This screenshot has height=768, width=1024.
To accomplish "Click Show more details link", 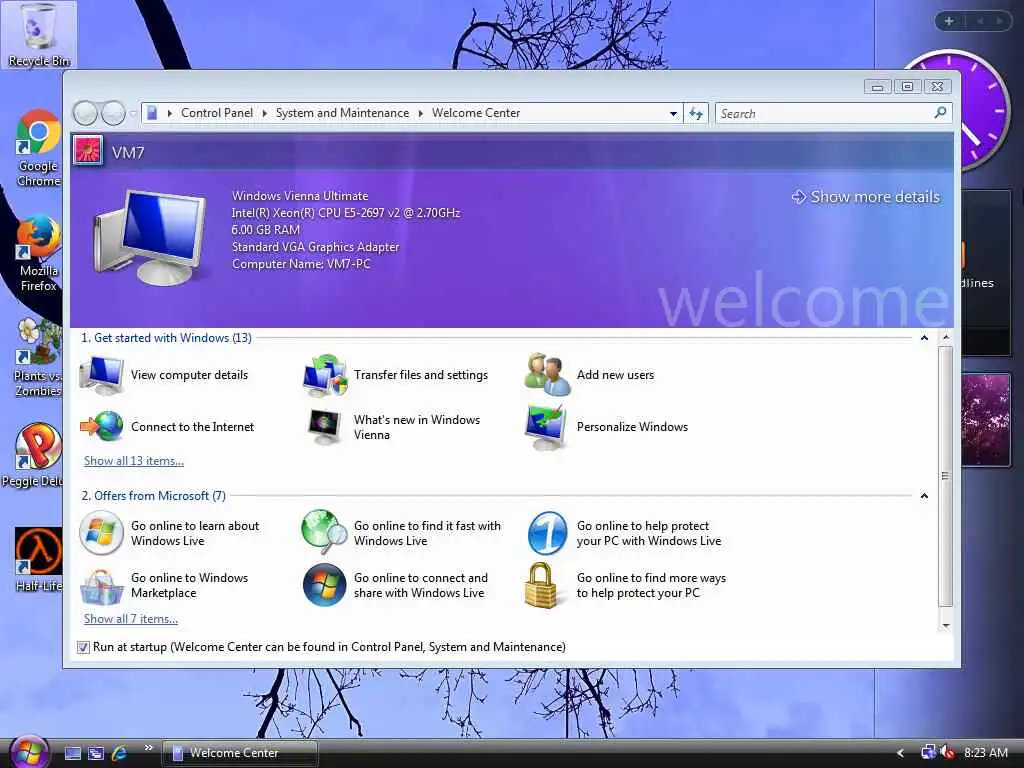I will point(867,197).
